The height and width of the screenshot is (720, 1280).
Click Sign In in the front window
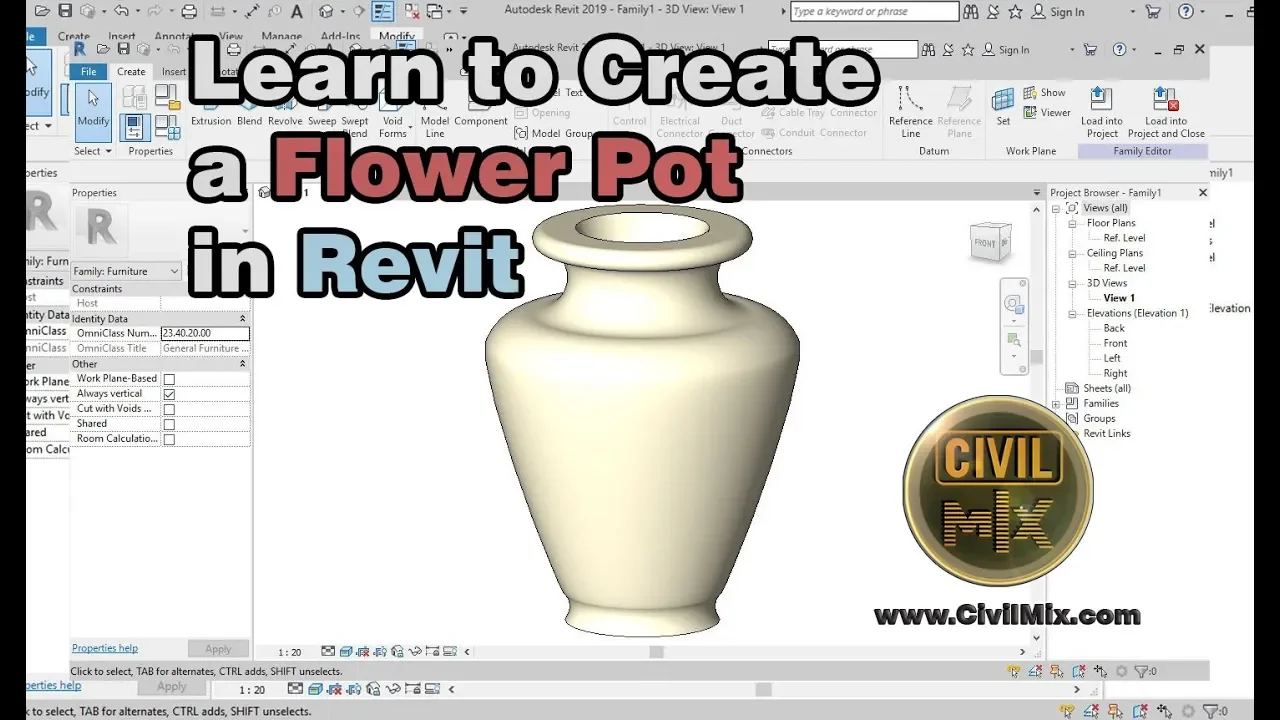(x=1014, y=50)
